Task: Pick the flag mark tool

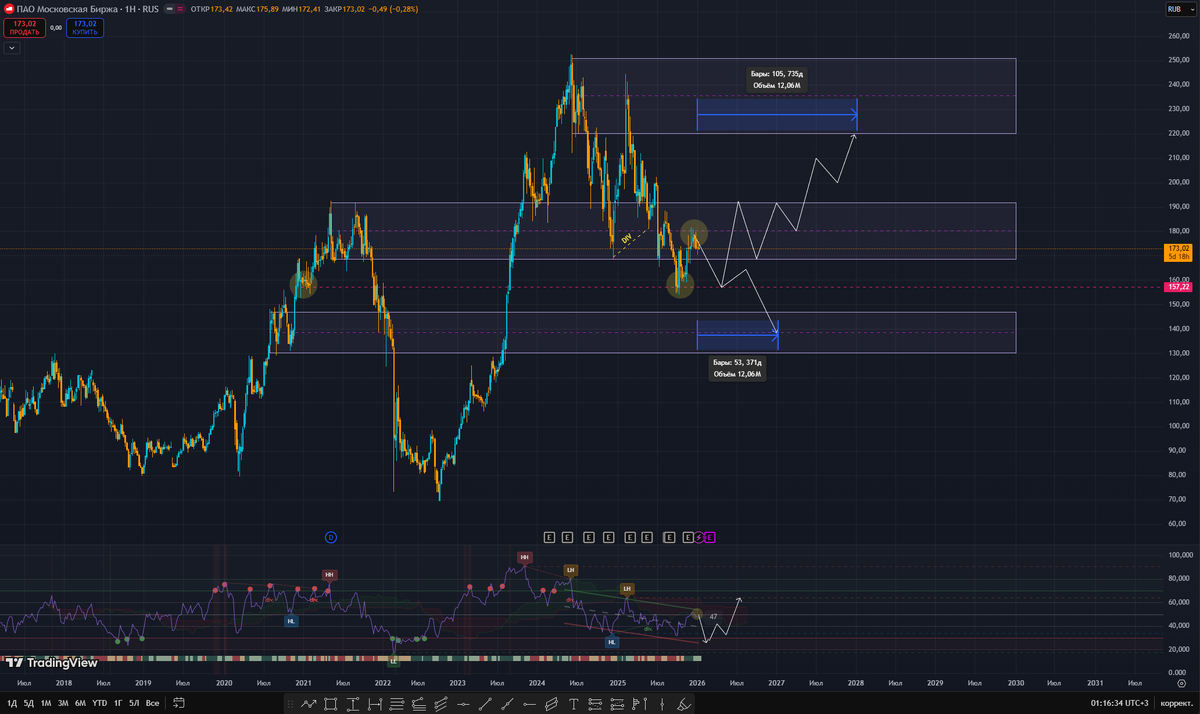Action: click(x=639, y=704)
